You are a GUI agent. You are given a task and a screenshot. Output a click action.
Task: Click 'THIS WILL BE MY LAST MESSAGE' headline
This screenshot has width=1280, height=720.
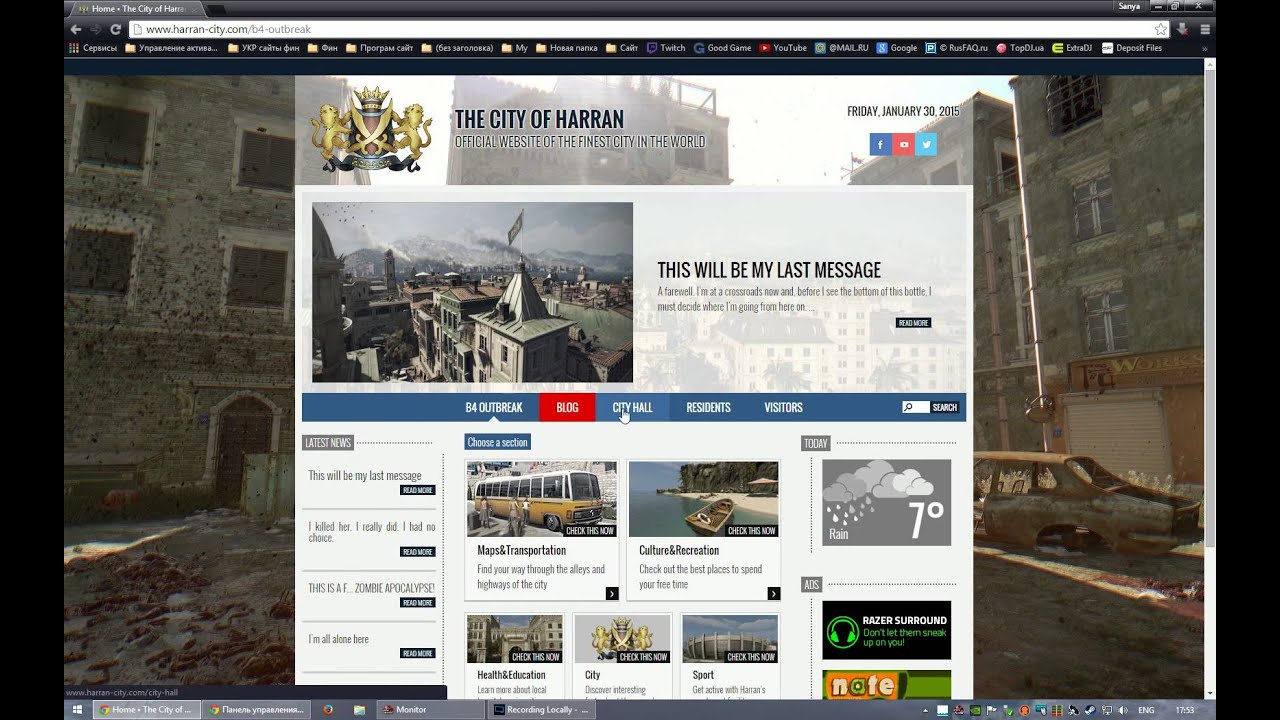pos(769,270)
